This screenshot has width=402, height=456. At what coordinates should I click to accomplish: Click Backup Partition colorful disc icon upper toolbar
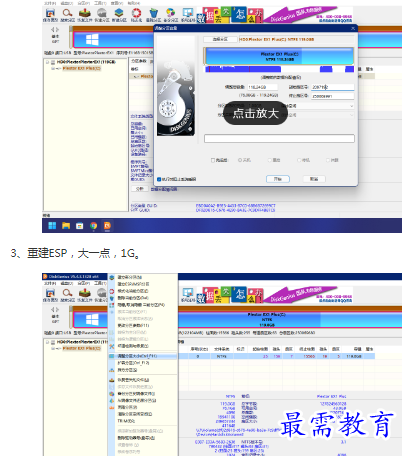pos(170,13)
